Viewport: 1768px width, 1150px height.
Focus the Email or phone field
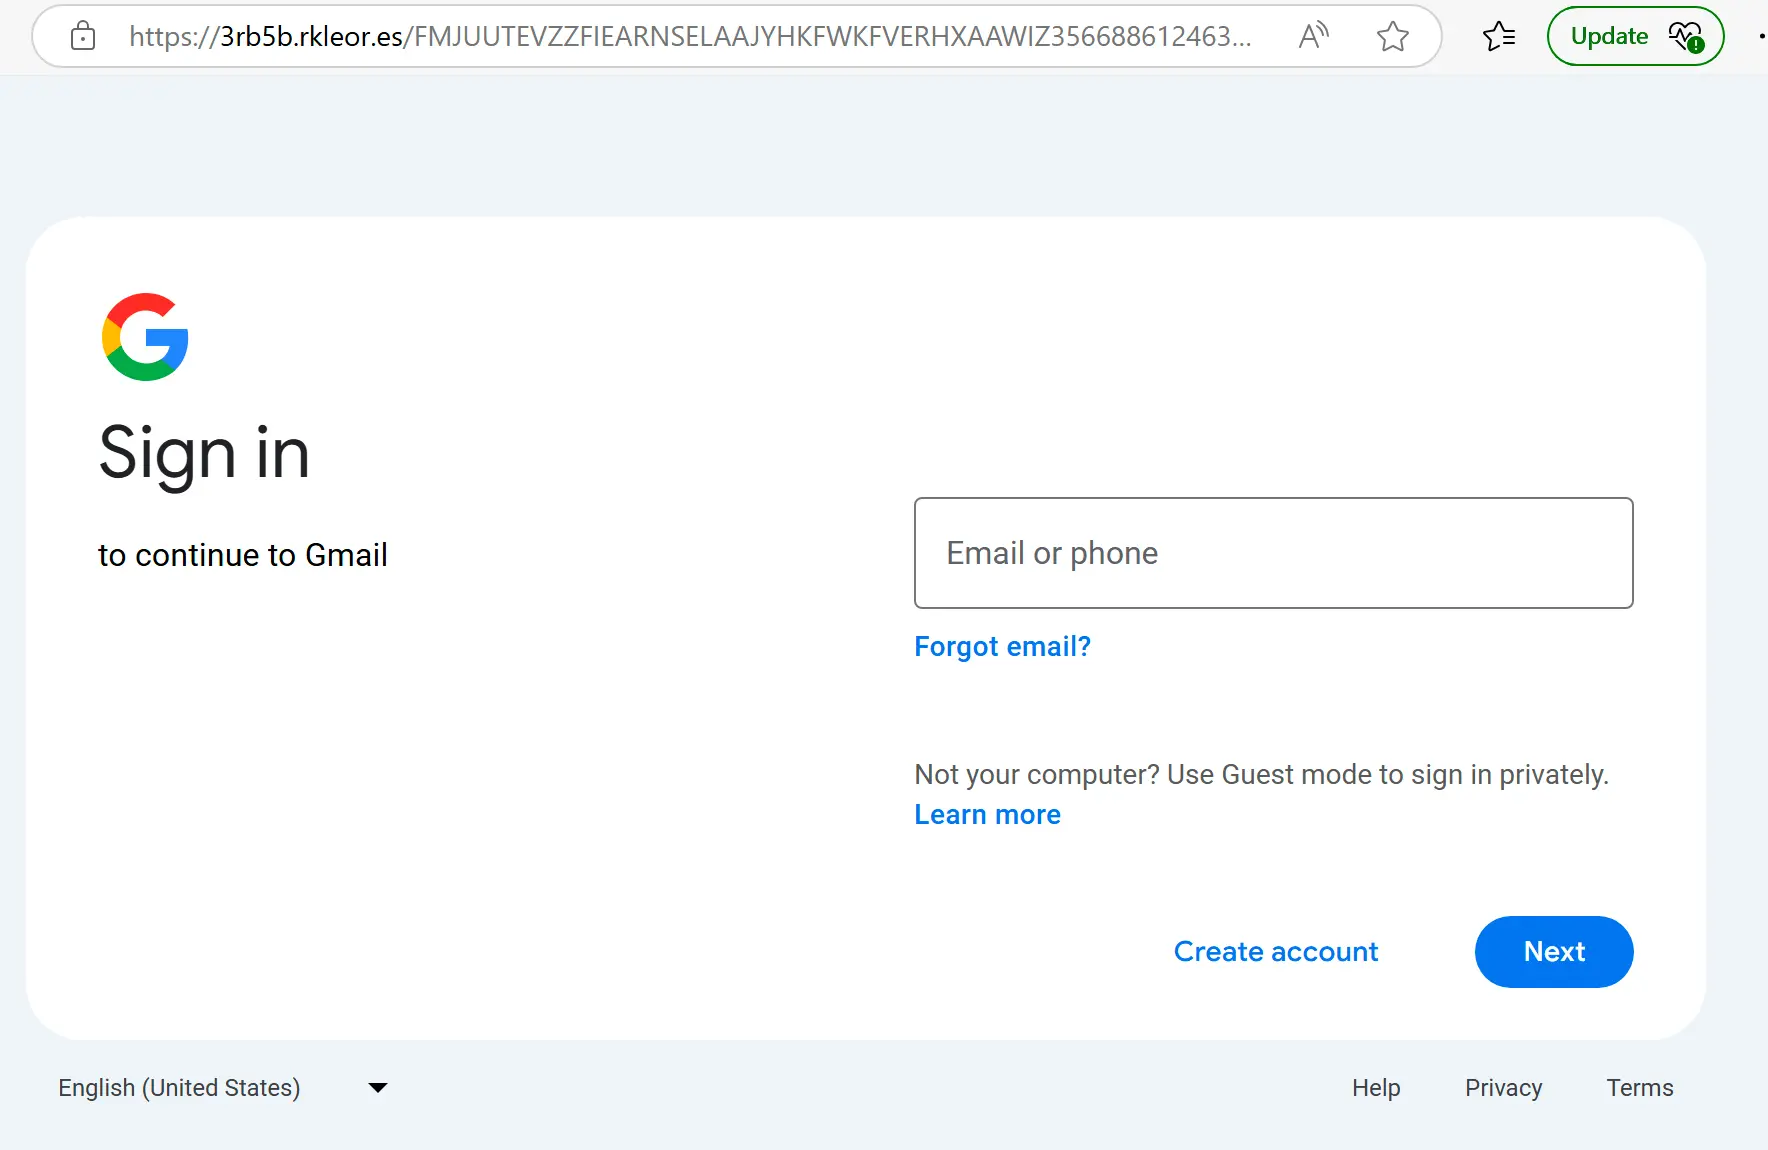click(x=1273, y=553)
